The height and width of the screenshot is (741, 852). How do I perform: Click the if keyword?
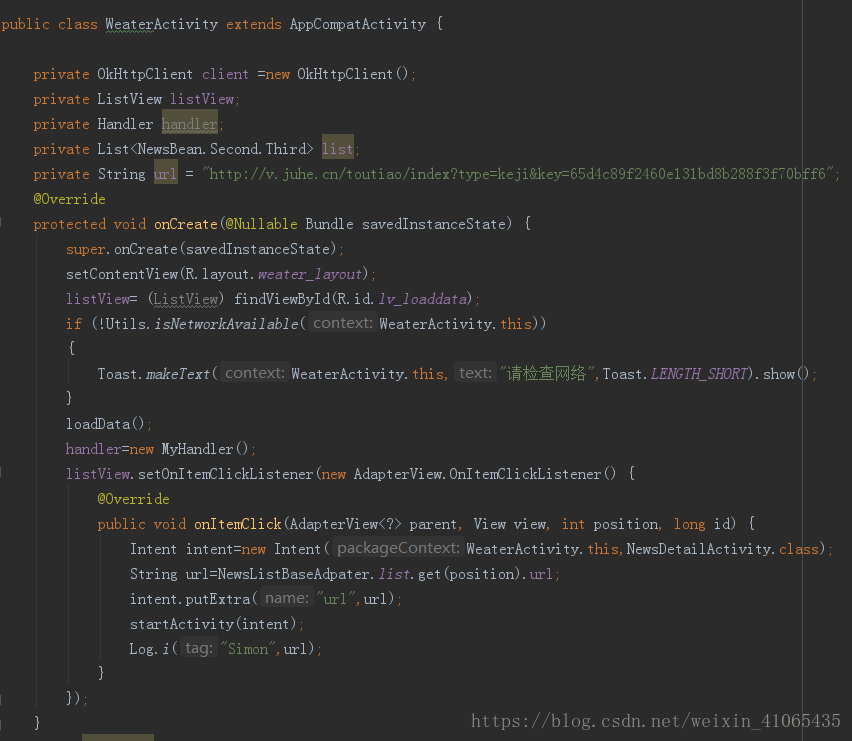click(x=74, y=324)
